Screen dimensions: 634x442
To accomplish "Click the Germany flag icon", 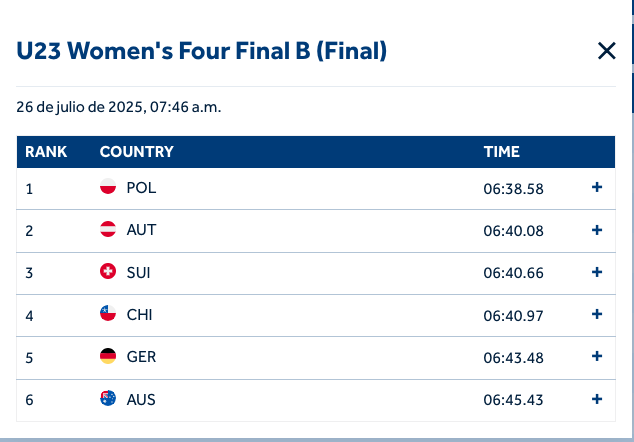I will coord(108,357).
